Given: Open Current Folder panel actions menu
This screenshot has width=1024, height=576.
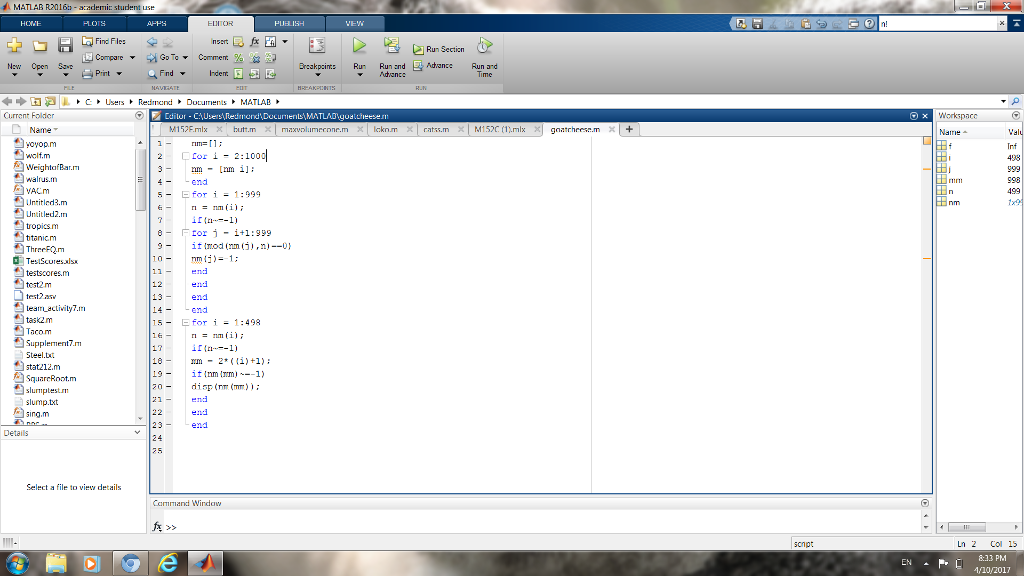Looking at the screenshot, I should 139,116.
